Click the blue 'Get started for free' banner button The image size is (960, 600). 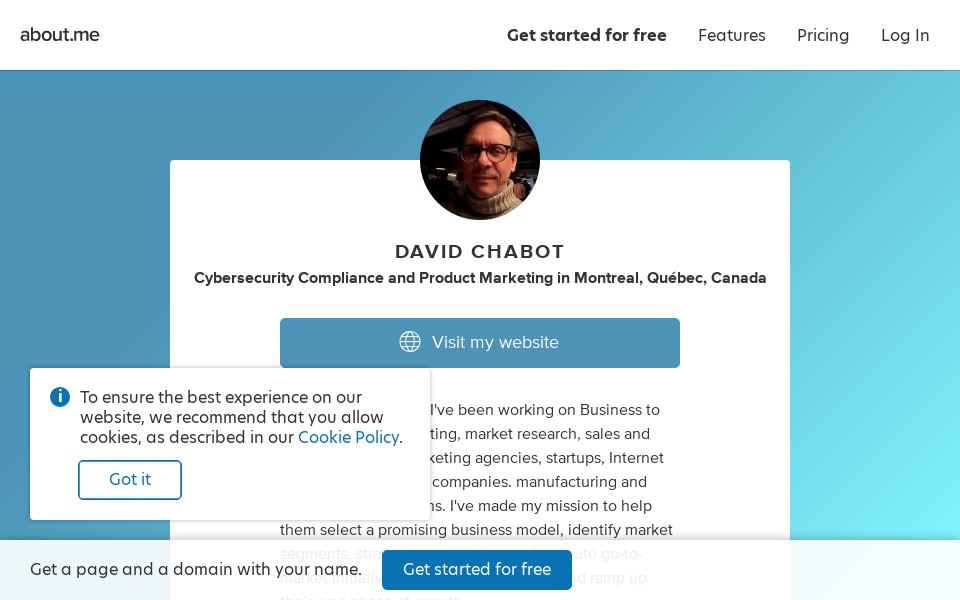[x=476, y=570]
